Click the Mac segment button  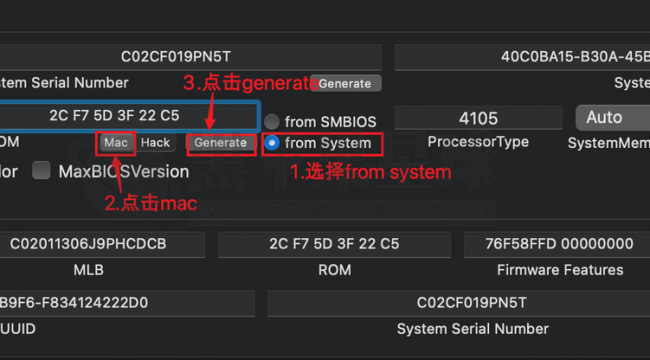[116, 143]
